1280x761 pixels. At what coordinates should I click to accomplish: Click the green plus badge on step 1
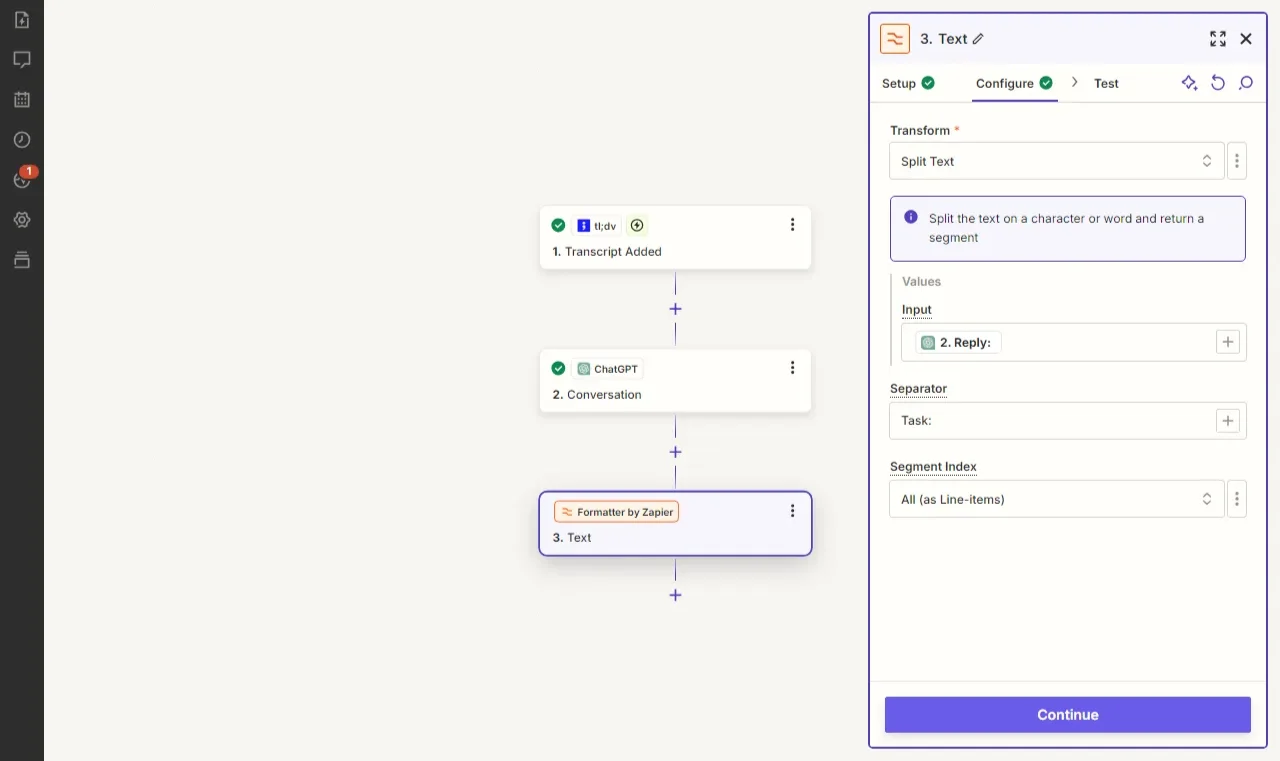(637, 226)
